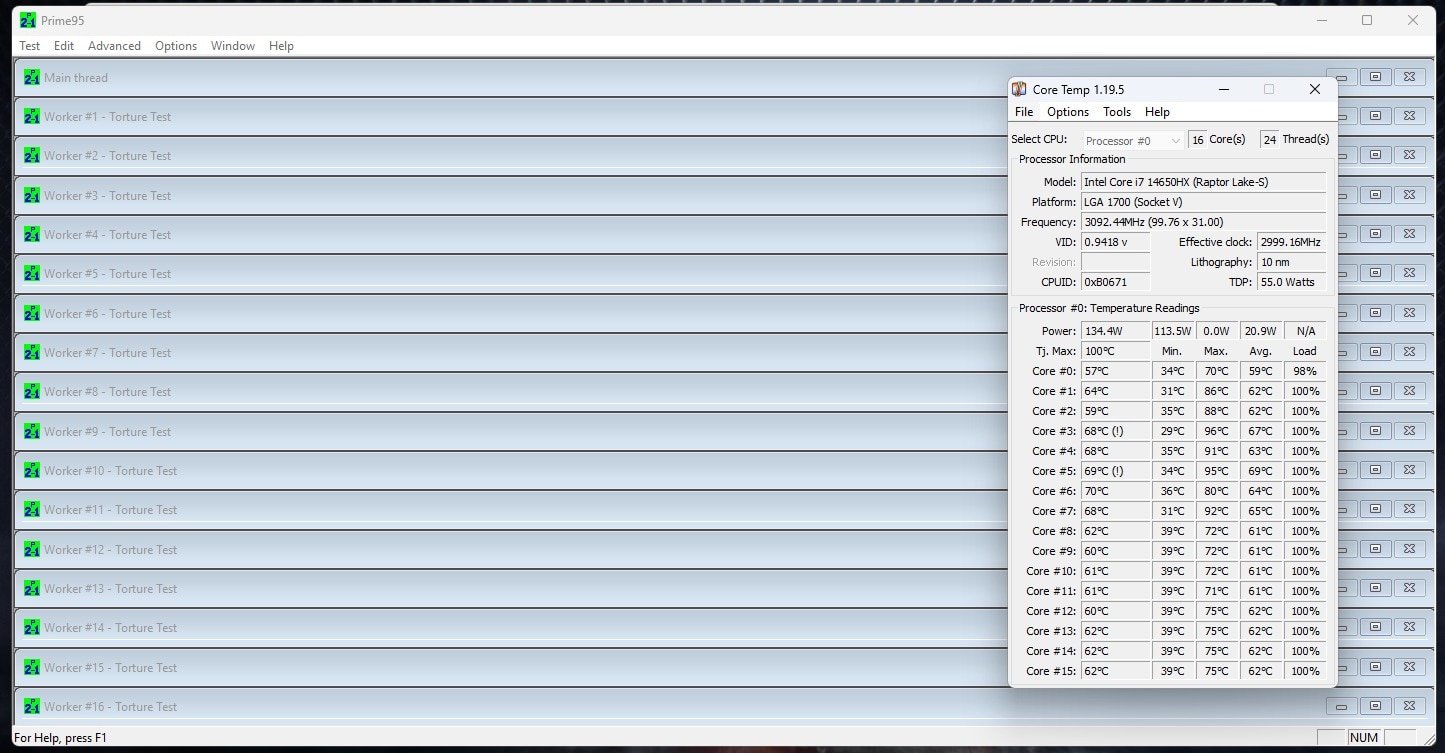Click the Prime95 title bar icon
The width and height of the screenshot is (1445, 753).
click(28, 20)
